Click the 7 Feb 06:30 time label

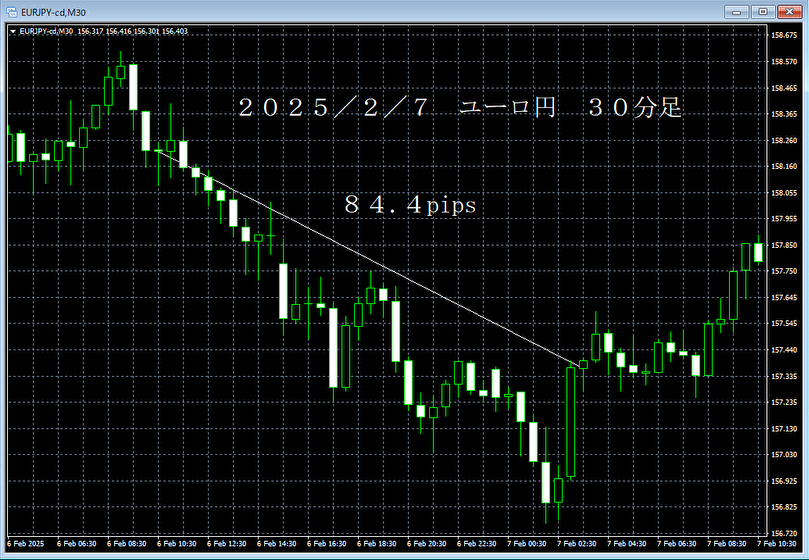[677, 543]
